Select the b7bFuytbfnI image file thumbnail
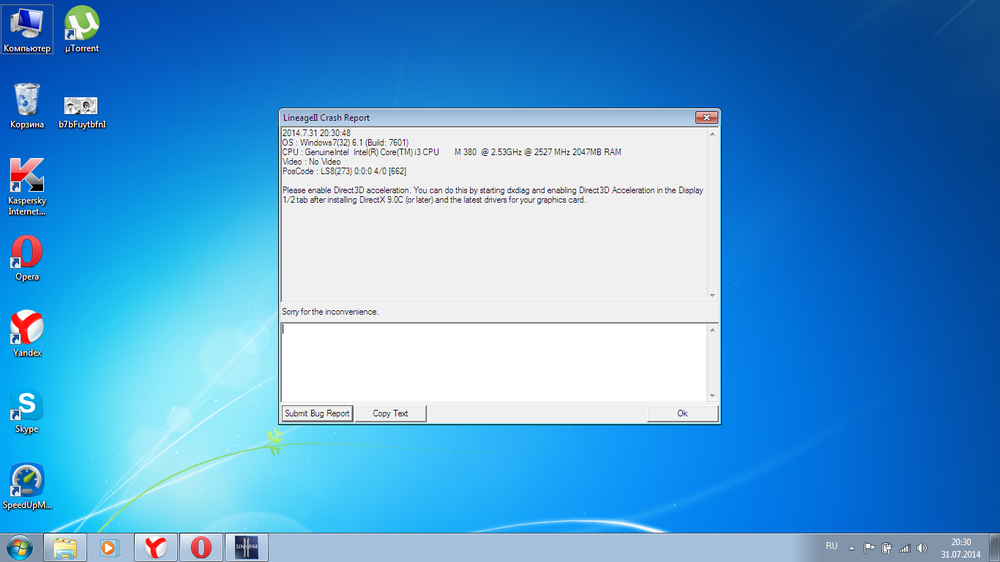The image size is (1000, 562). (x=81, y=106)
